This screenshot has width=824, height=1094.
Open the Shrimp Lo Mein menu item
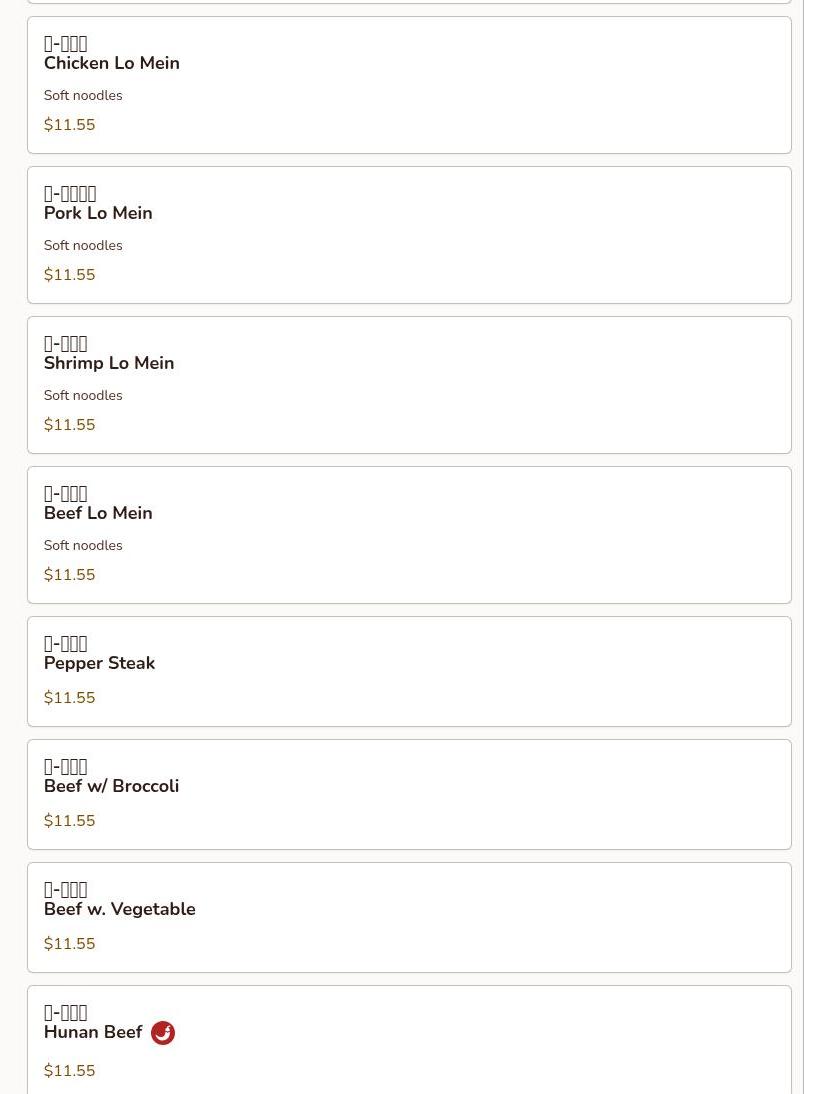[109, 363]
